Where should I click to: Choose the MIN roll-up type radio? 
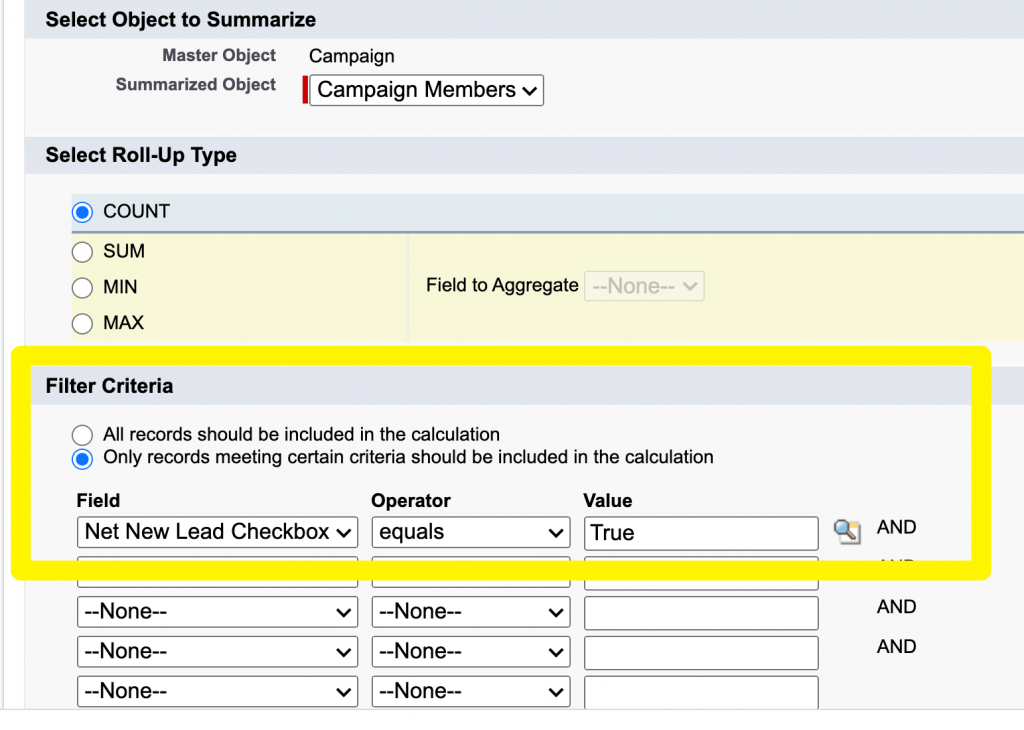(x=82, y=288)
